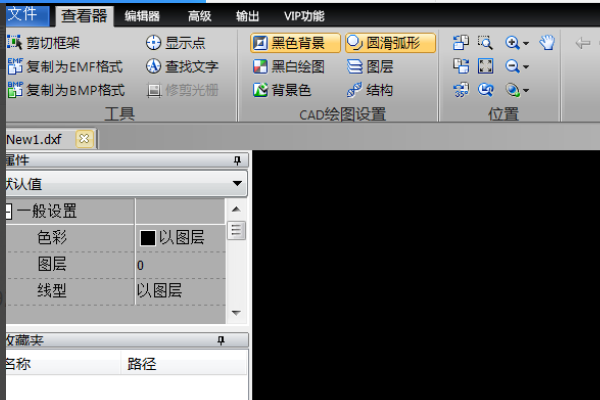The height and width of the screenshot is (400, 600).
Task: Collapse the 一般设置 section
Action: (x=8, y=211)
